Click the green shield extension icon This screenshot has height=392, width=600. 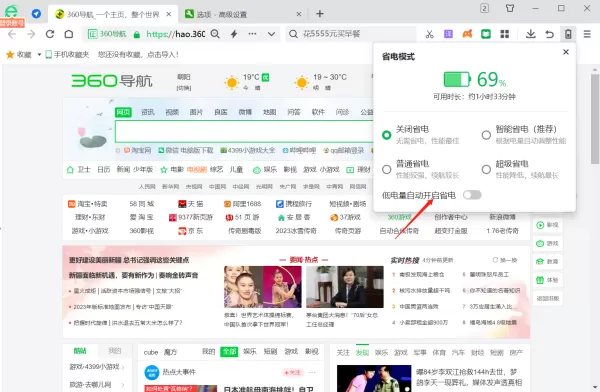486,34
